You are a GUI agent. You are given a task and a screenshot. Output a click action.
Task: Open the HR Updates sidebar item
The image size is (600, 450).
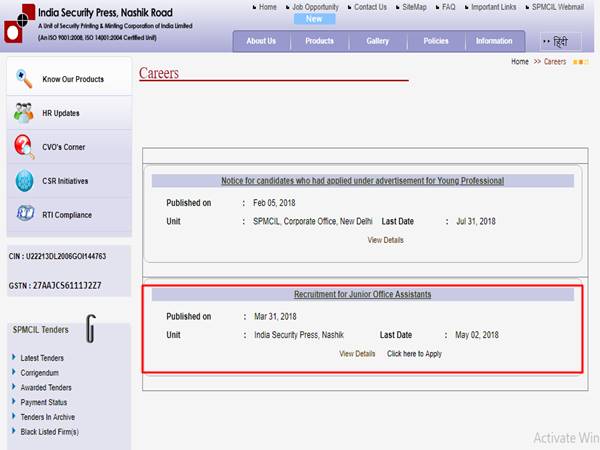point(69,113)
